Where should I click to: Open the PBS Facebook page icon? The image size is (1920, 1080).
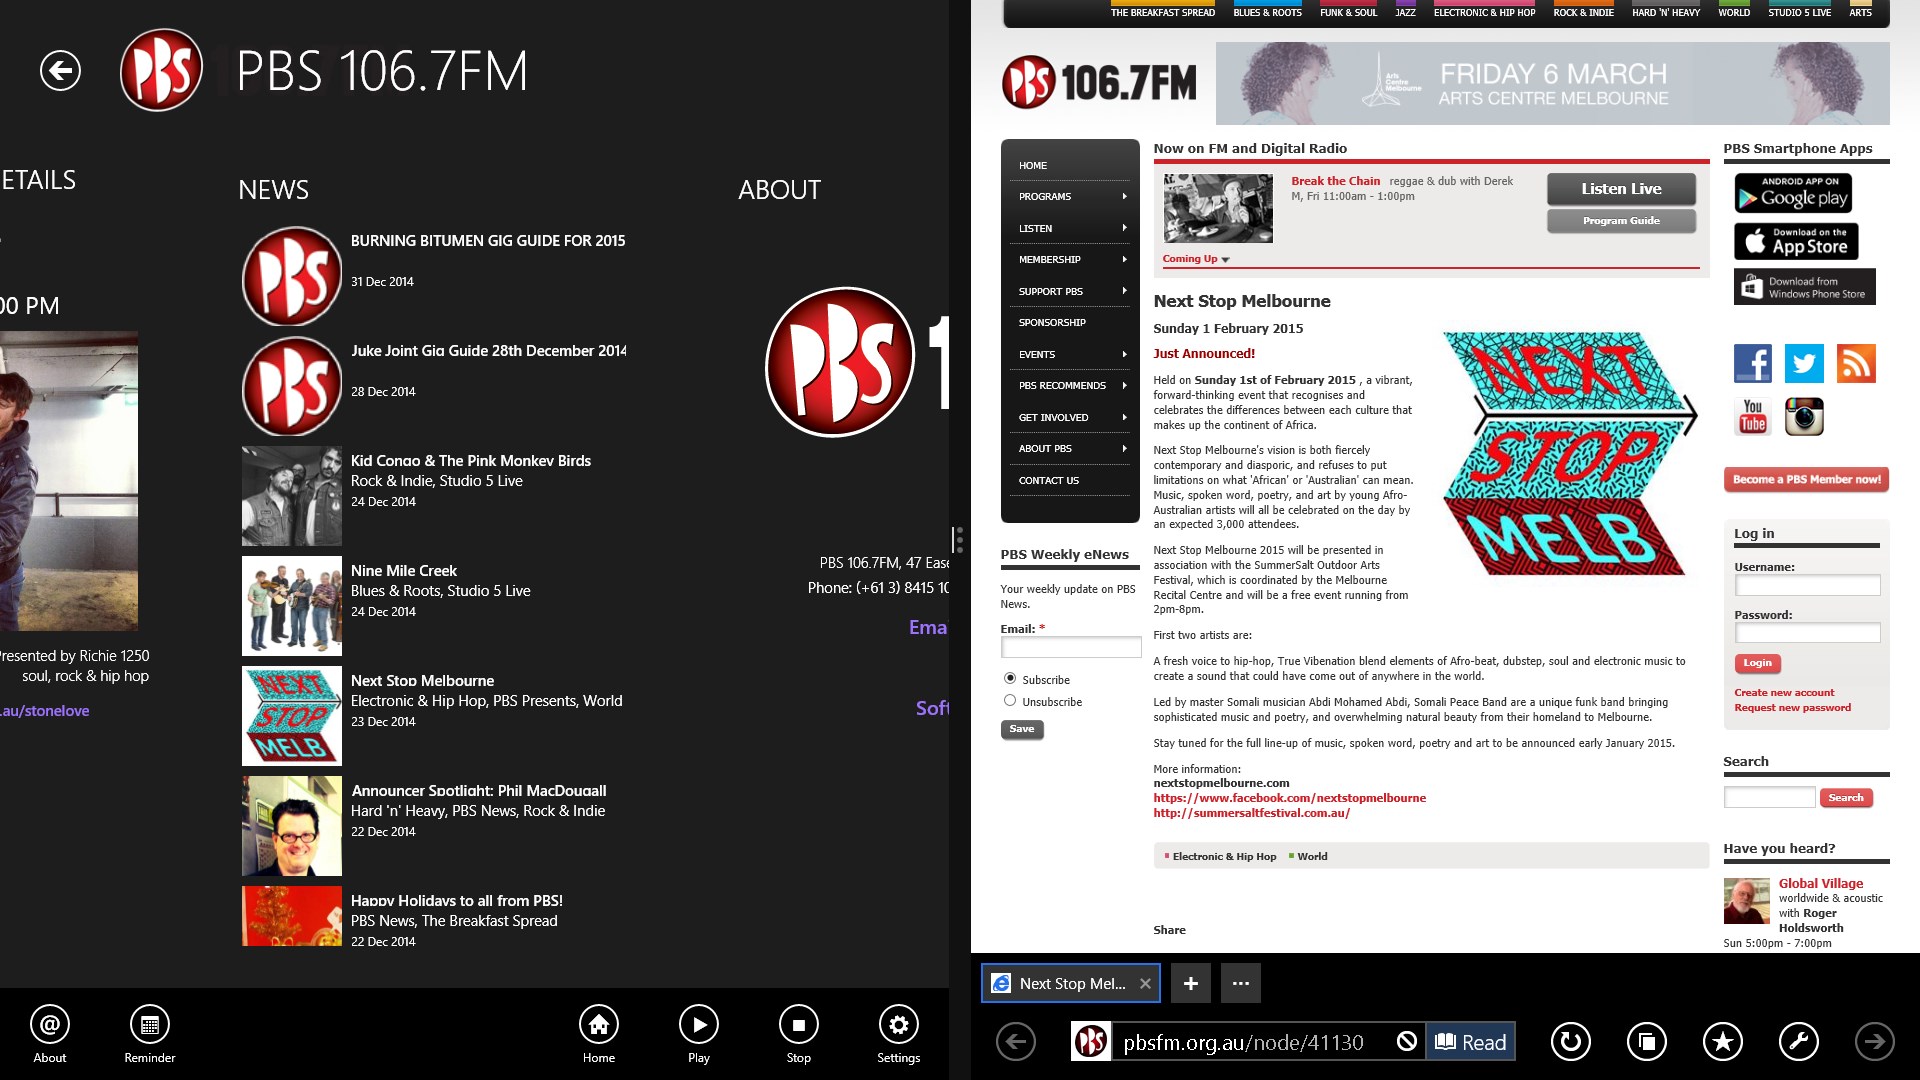(1753, 363)
